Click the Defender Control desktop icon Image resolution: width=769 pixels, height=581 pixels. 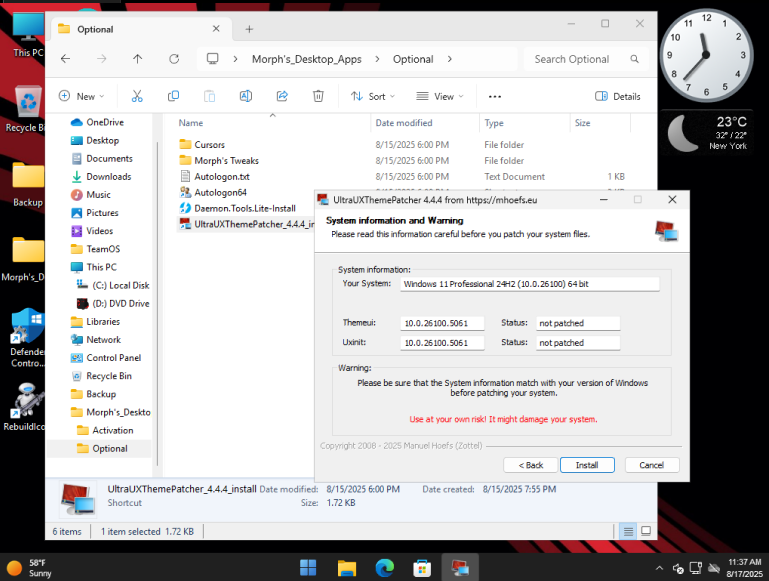[x=27, y=338]
